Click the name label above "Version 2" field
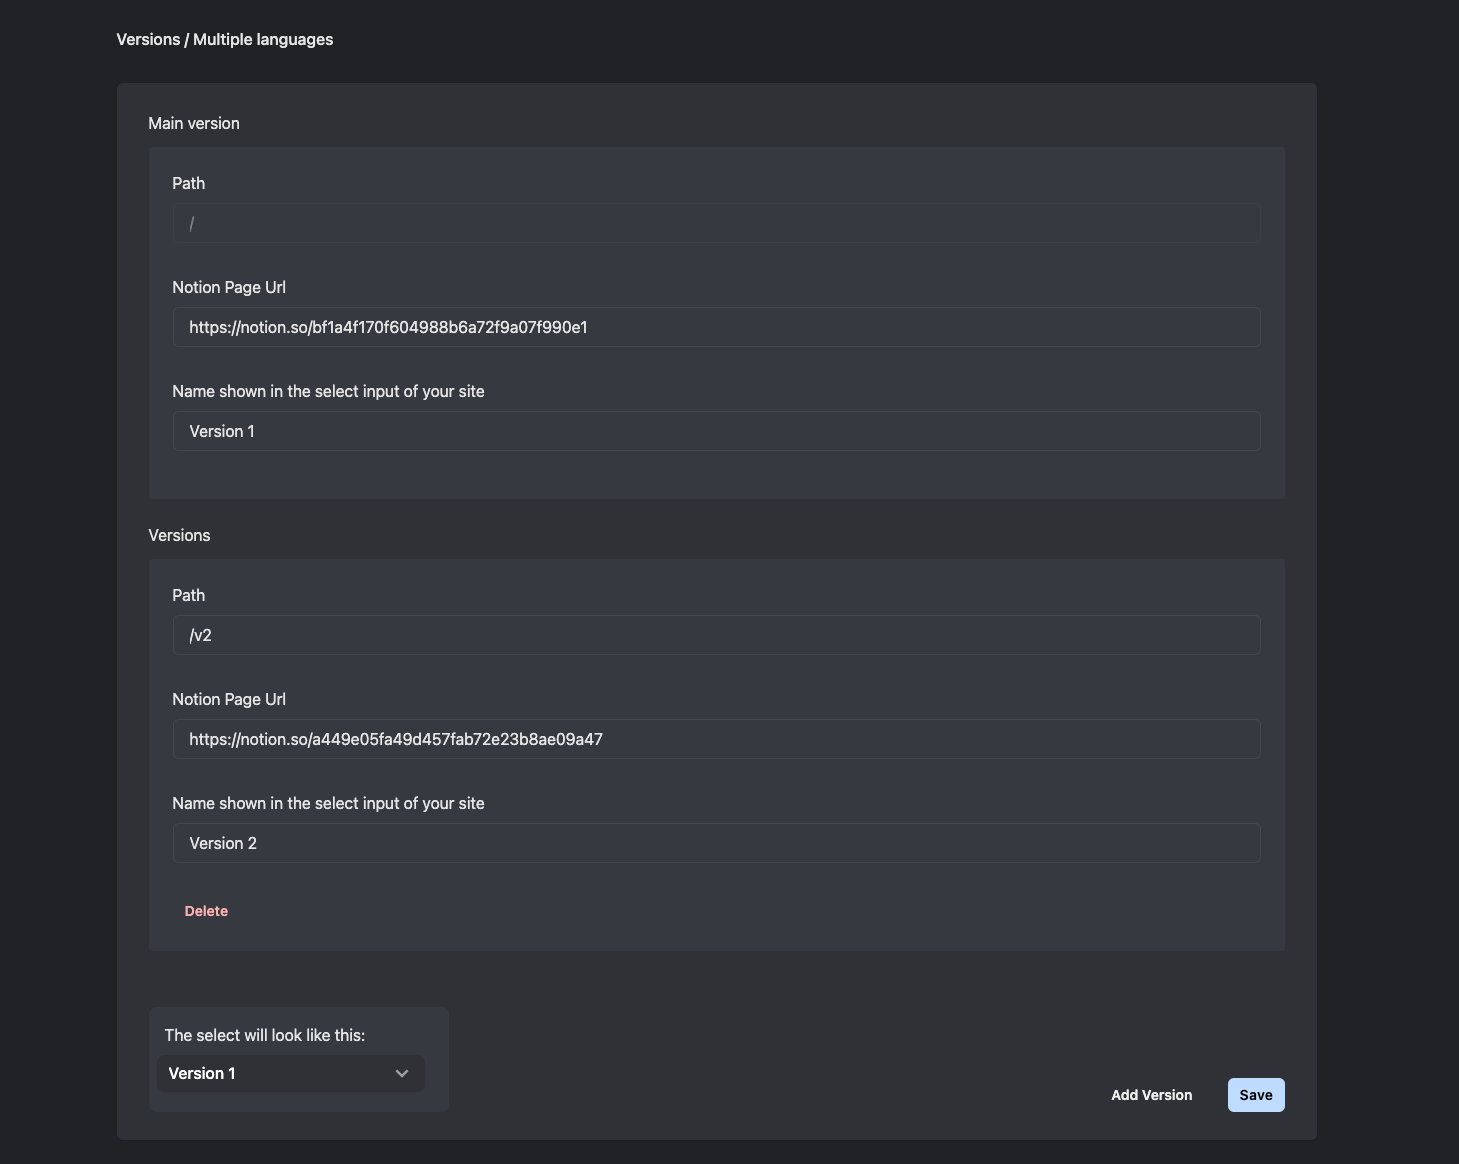 pos(328,804)
